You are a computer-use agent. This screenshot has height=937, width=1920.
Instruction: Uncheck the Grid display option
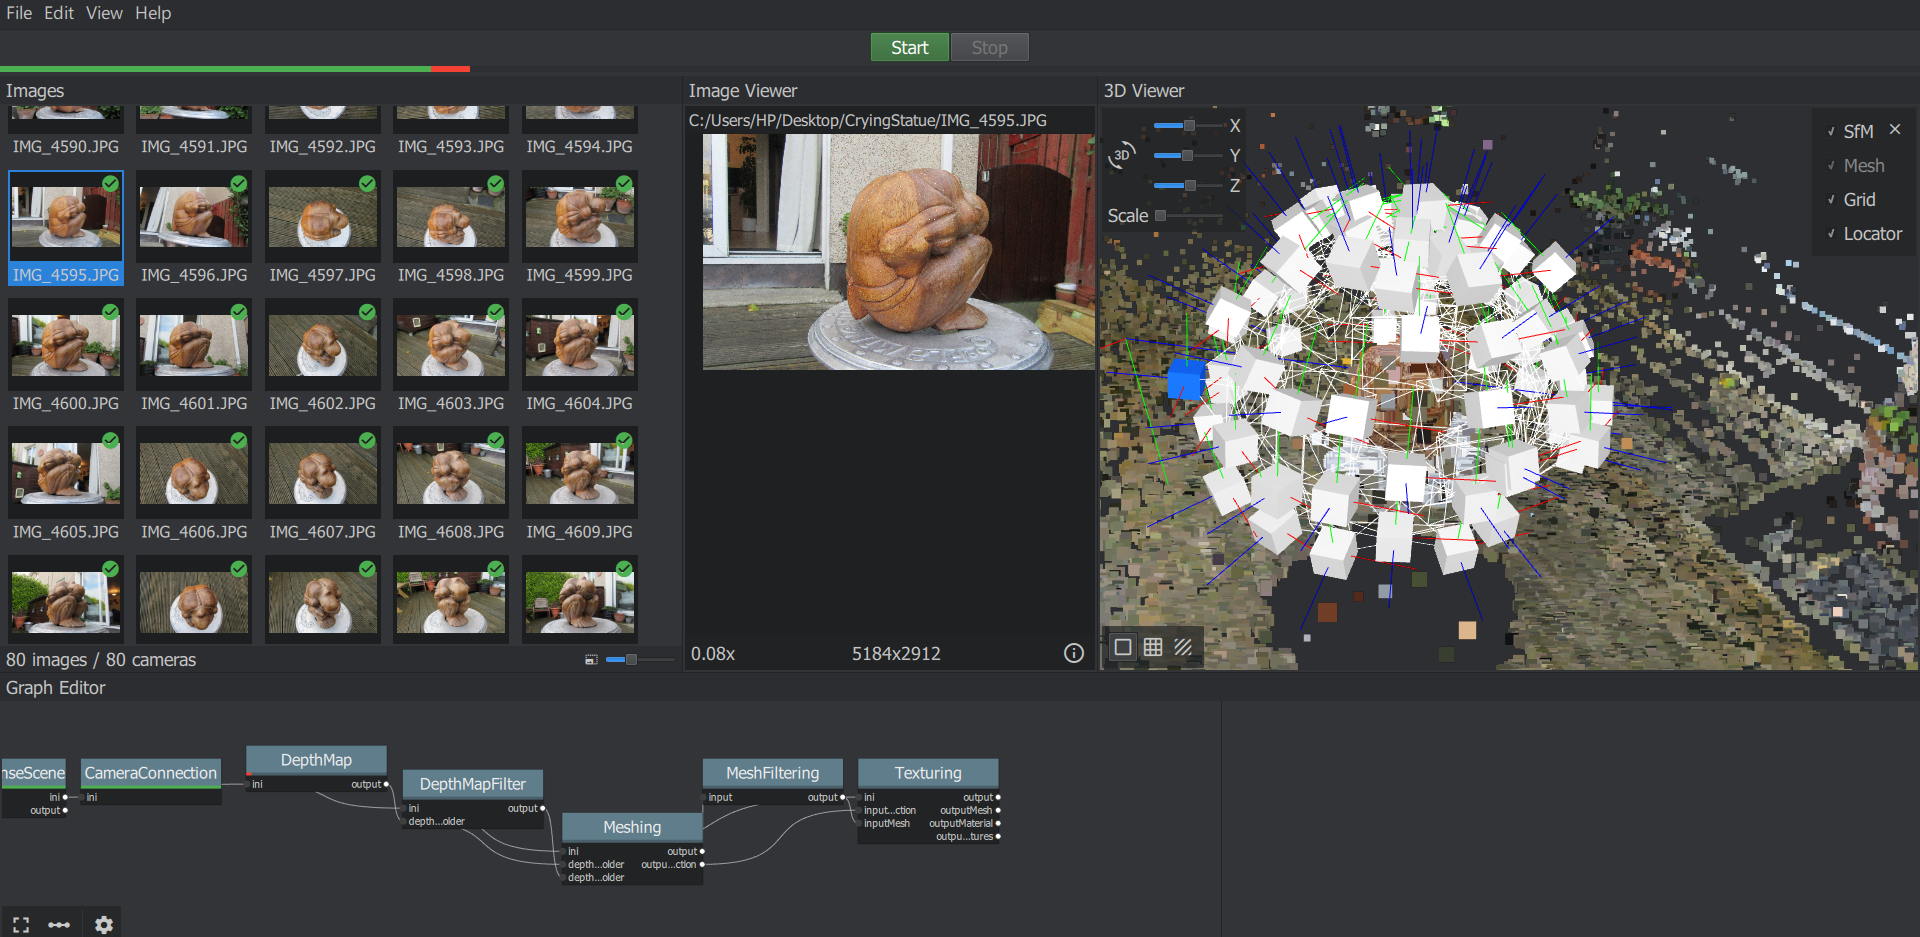1831,200
